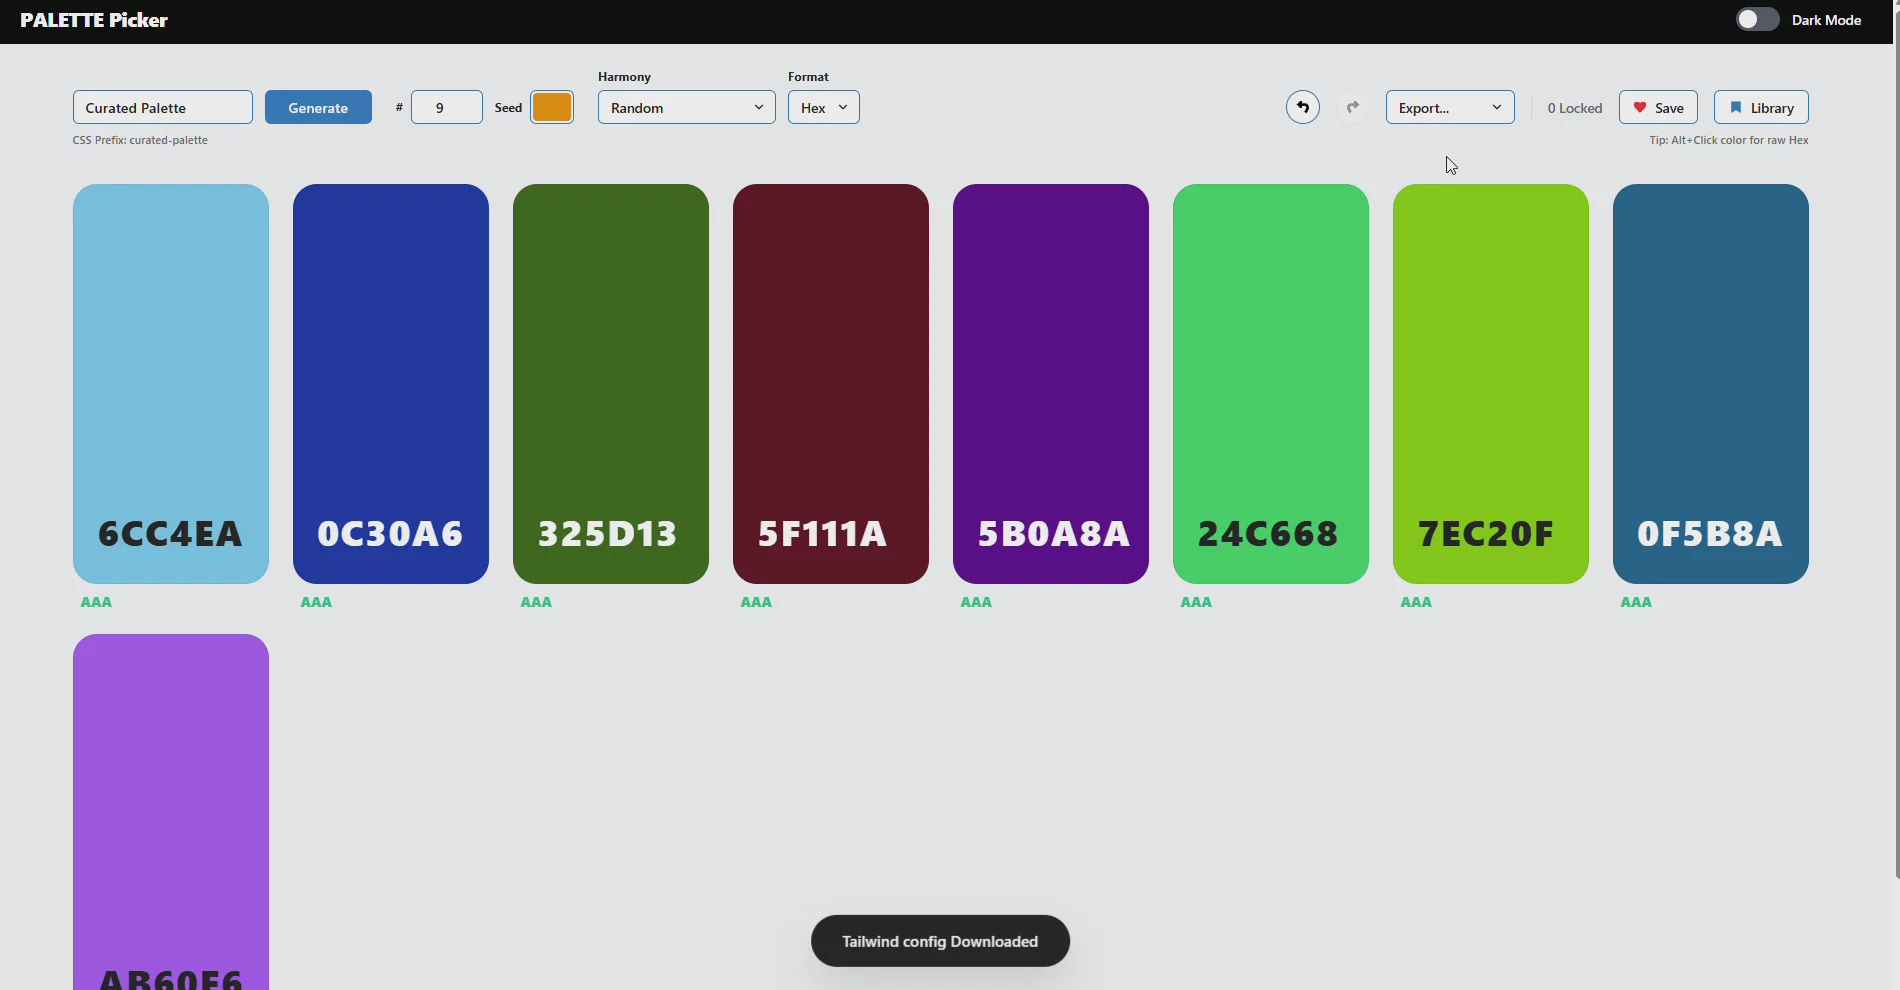The height and width of the screenshot is (990, 1900).
Task: Open the Harmony dropdown set to Random
Action: pyautogui.click(x=686, y=107)
